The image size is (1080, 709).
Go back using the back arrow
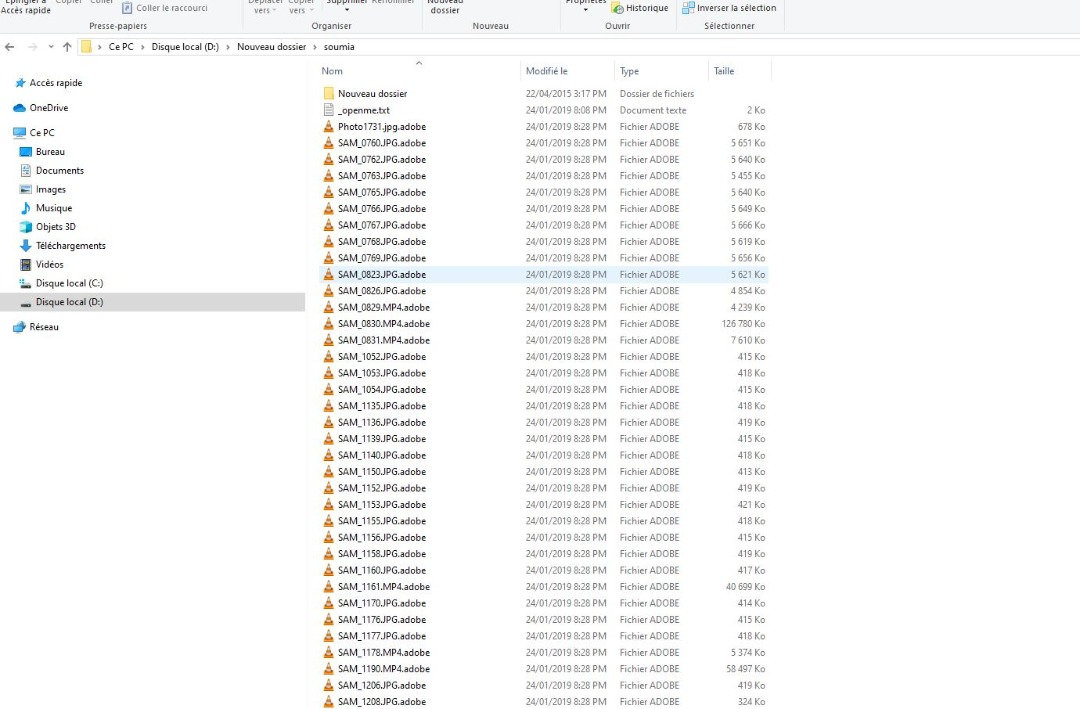coord(10,47)
